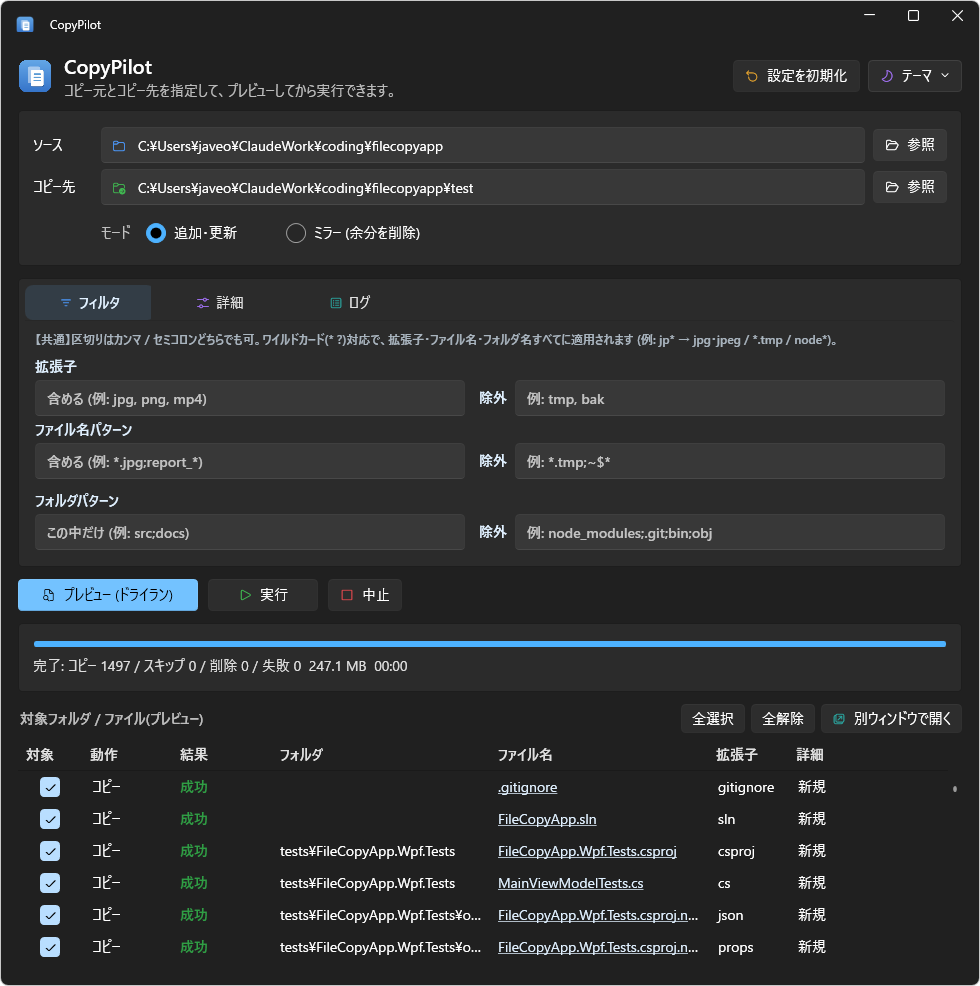Uncheck the FileCopyApp.sln row checkbox

pyautogui.click(x=50, y=819)
